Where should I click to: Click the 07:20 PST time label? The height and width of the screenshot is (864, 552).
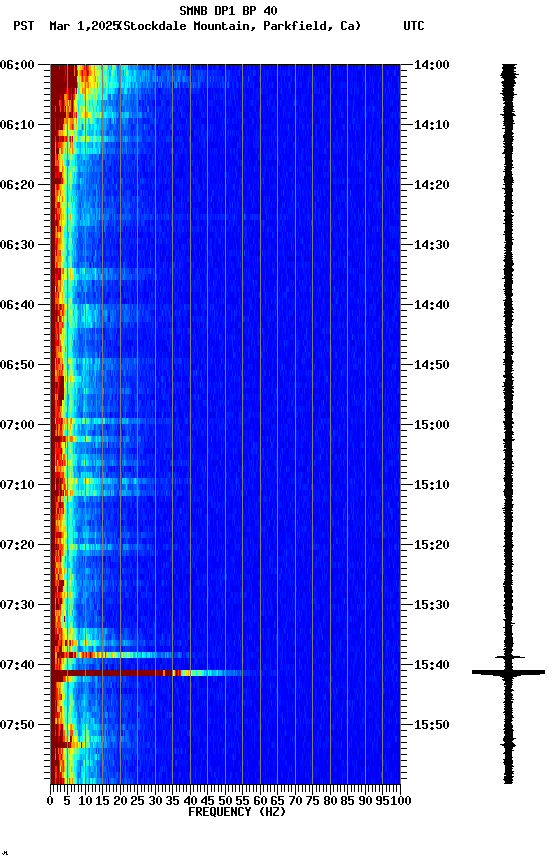[x=17, y=545]
